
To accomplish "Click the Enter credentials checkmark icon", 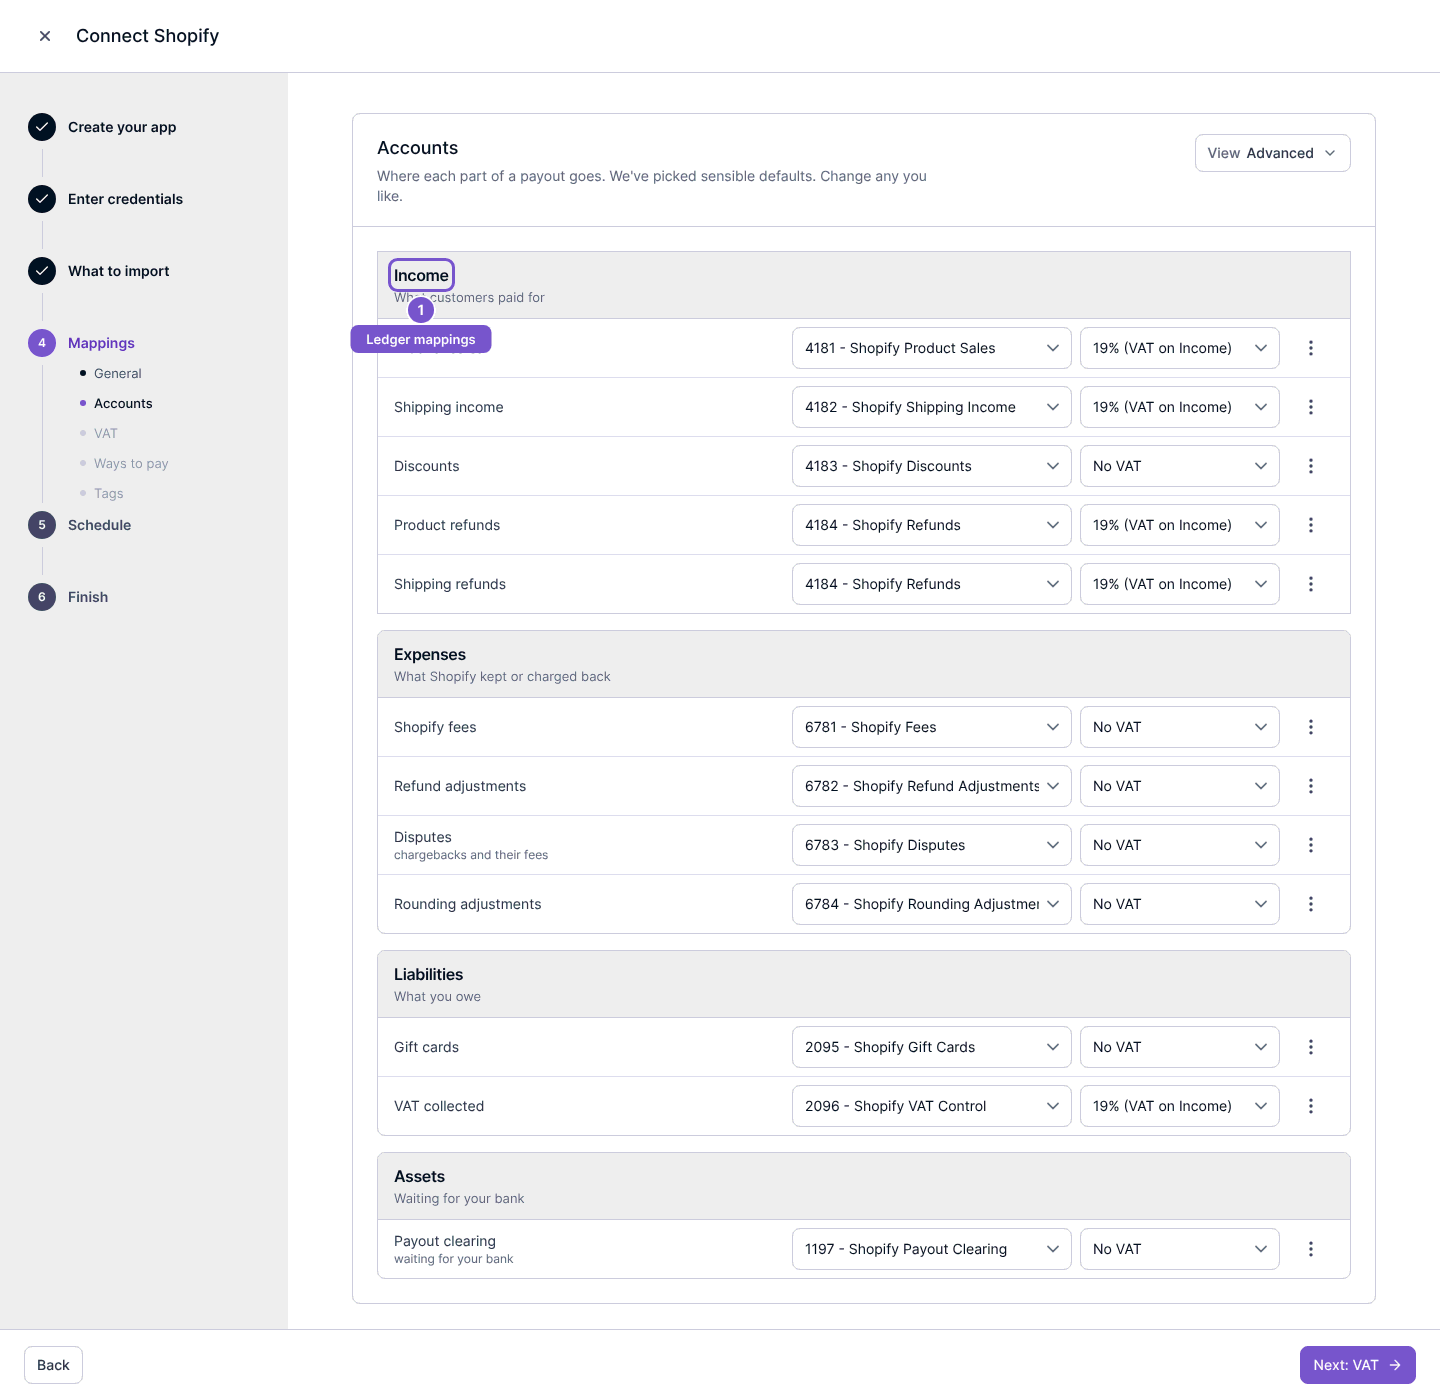I will tap(42, 199).
